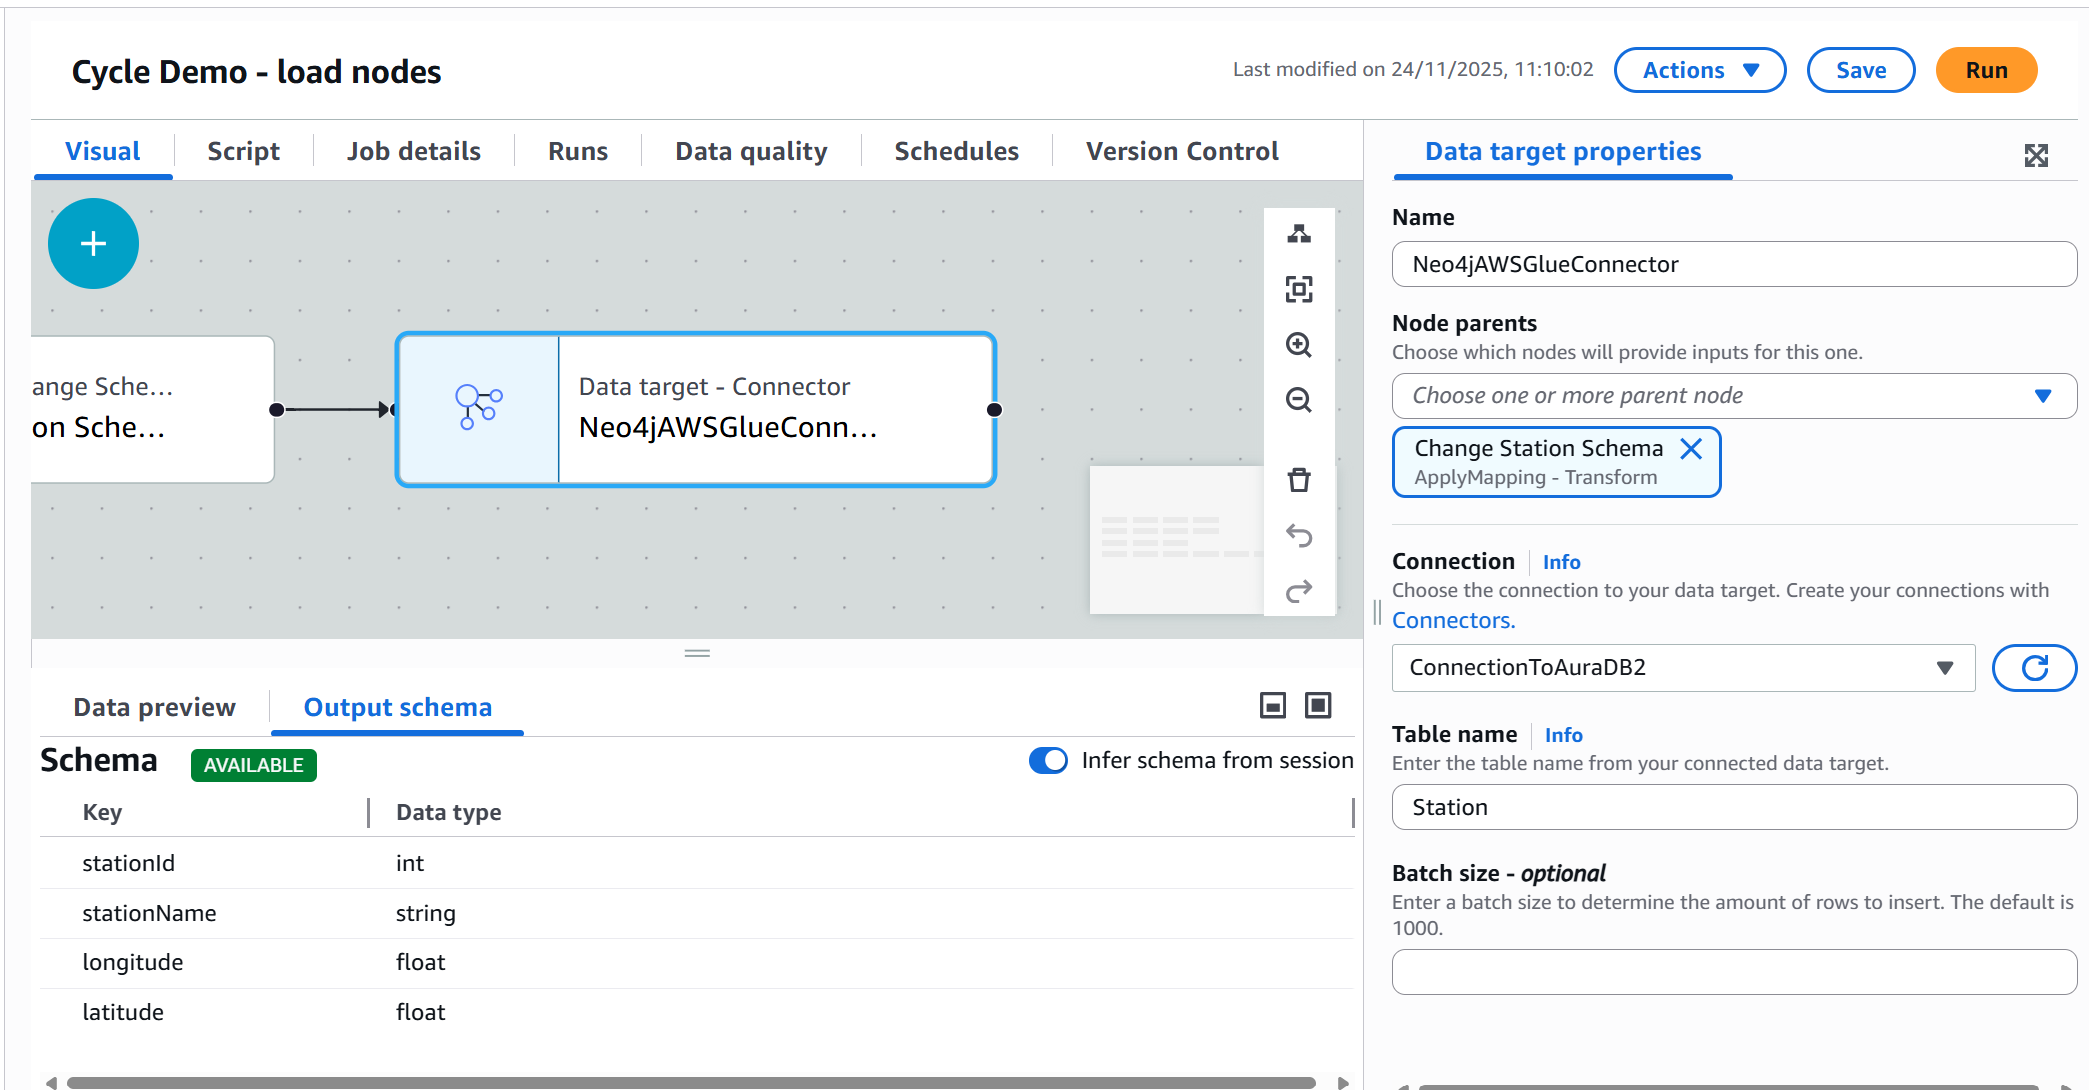The width and height of the screenshot is (2089, 1090).
Task: Click the Batch size input field
Action: pyautogui.click(x=1734, y=971)
